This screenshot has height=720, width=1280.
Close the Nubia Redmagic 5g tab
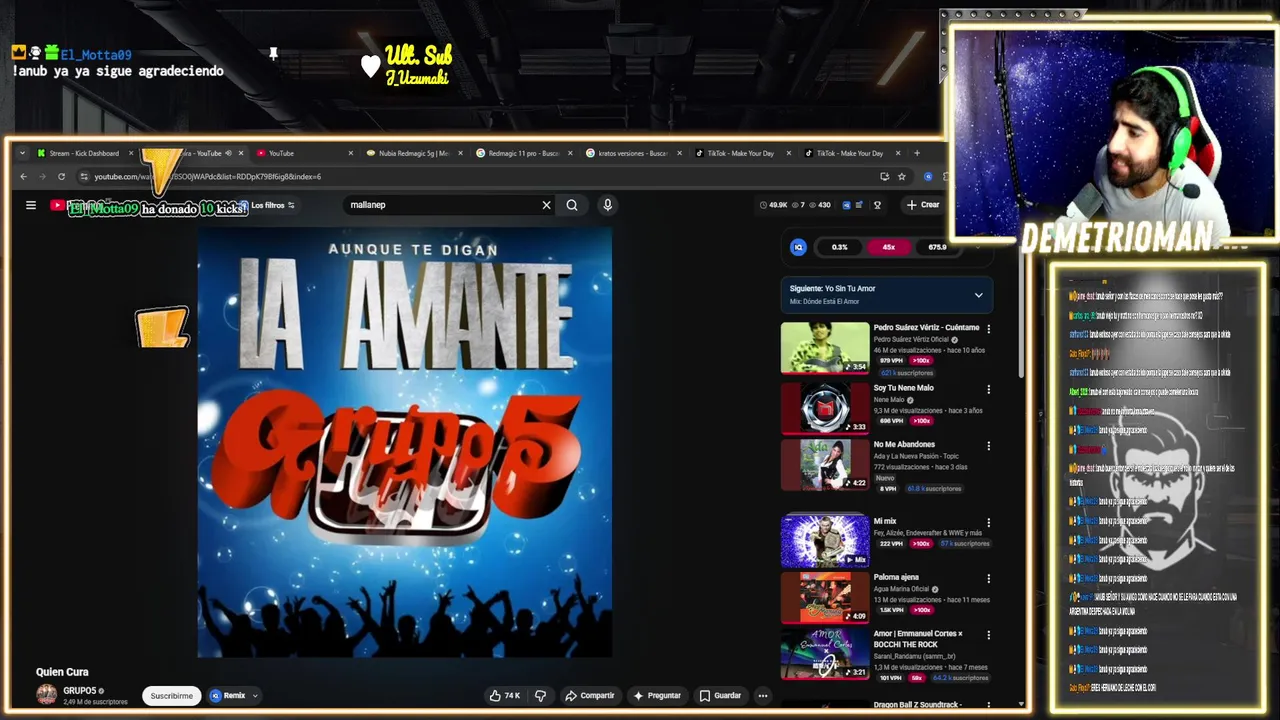pyautogui.click(x=461, y=153)
